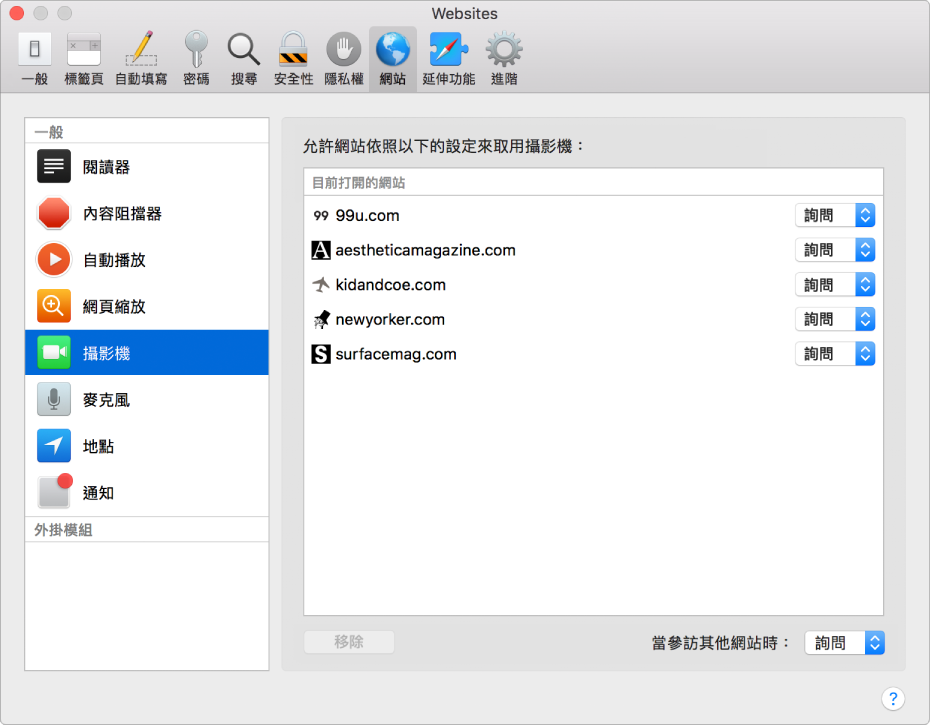Select the surfacemag.com site name
Image resolution: width=931 pixels, height=726 pixels.
click(396, 354)
